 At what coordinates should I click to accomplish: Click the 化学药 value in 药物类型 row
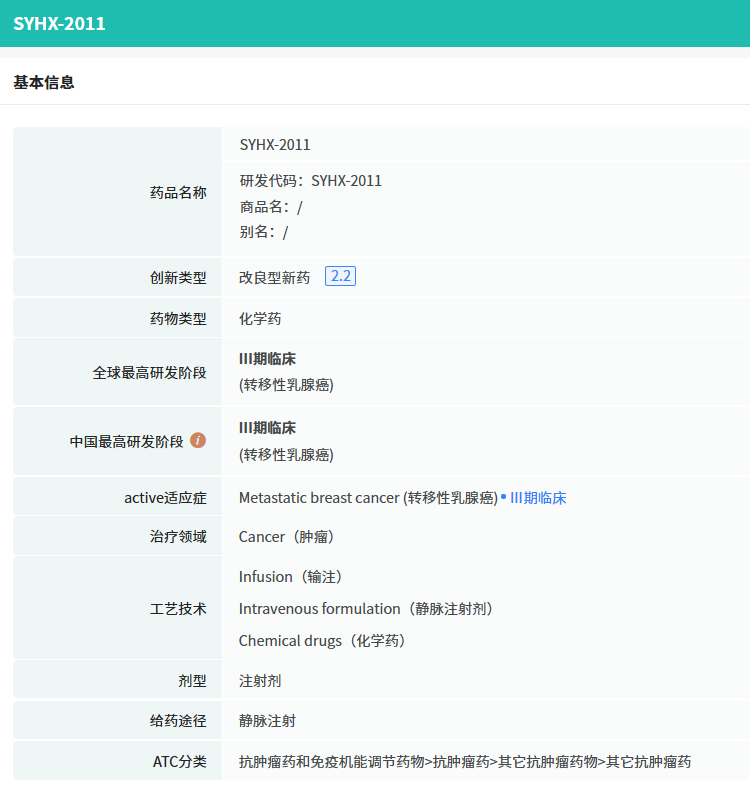click(260, 319)
